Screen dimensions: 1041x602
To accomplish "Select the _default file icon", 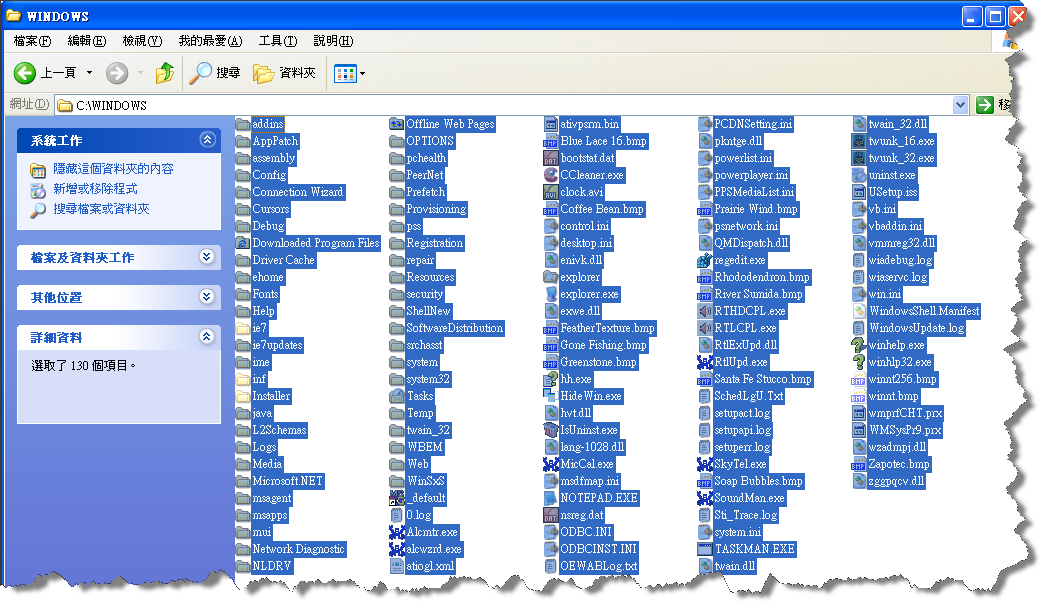I will click(x=397, y=498).
